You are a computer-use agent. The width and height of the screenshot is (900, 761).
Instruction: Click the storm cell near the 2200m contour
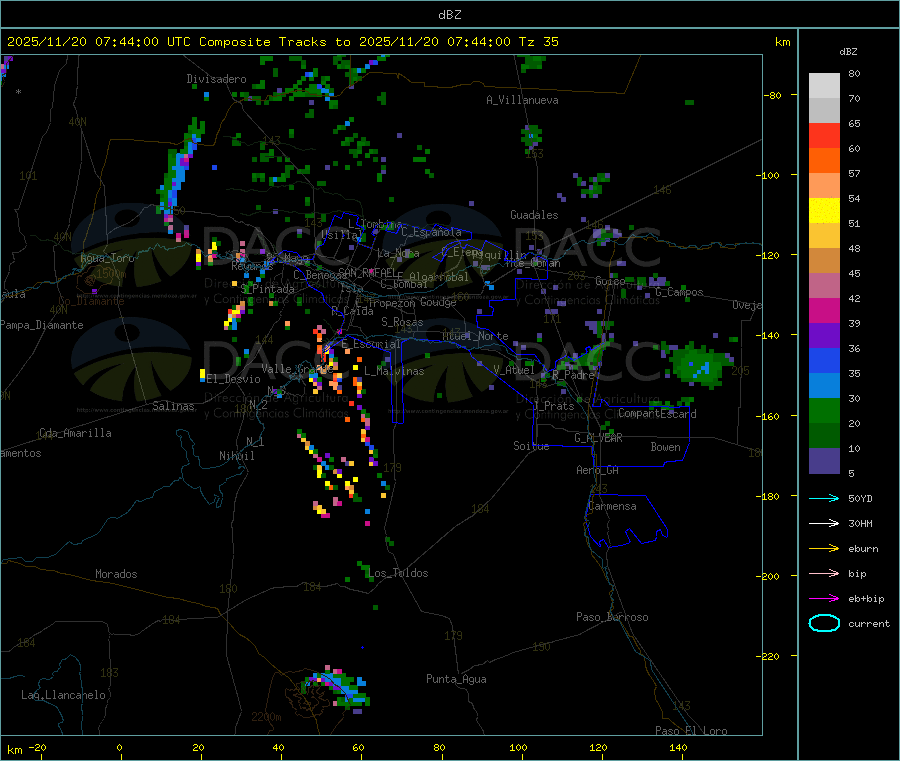336,688
